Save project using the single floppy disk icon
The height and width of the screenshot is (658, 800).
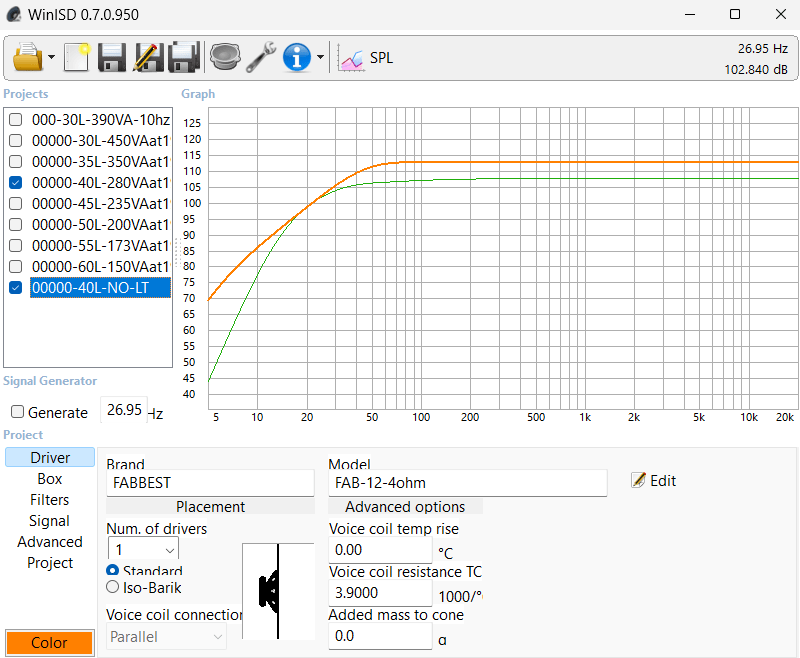[x=112, y=57]
